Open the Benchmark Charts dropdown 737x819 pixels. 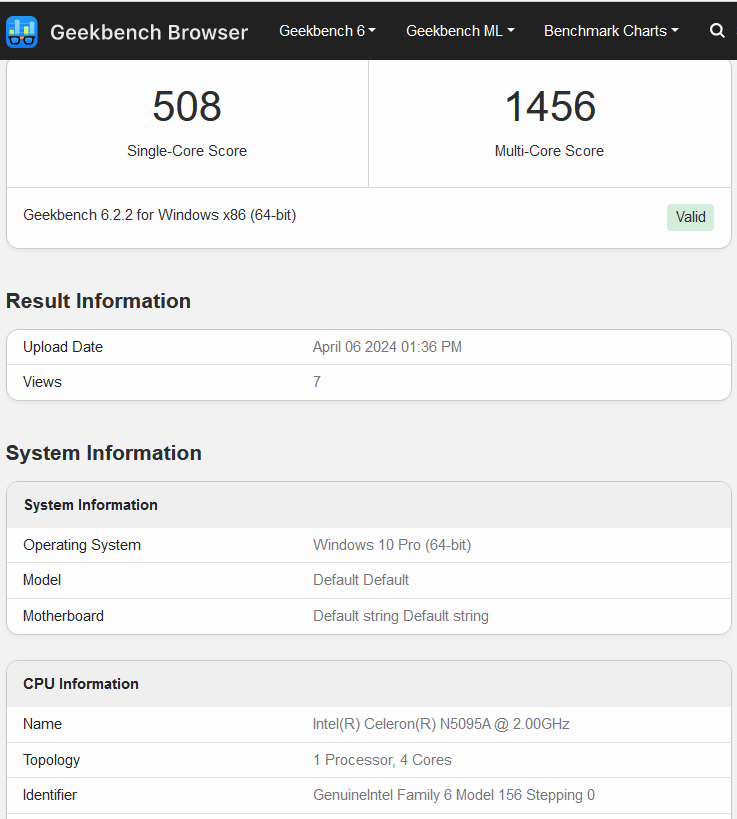611,31
